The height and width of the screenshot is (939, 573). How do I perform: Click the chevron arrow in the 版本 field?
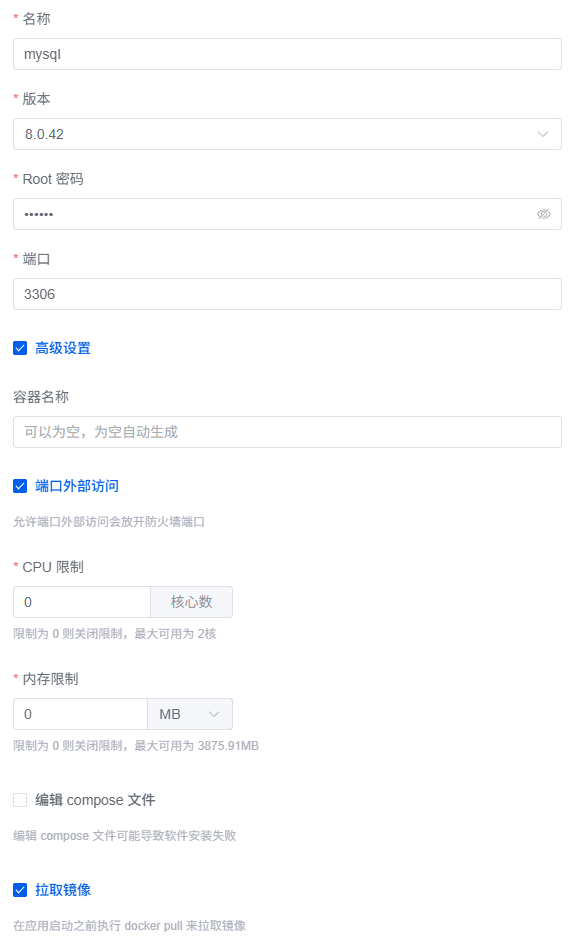[542, 134]
